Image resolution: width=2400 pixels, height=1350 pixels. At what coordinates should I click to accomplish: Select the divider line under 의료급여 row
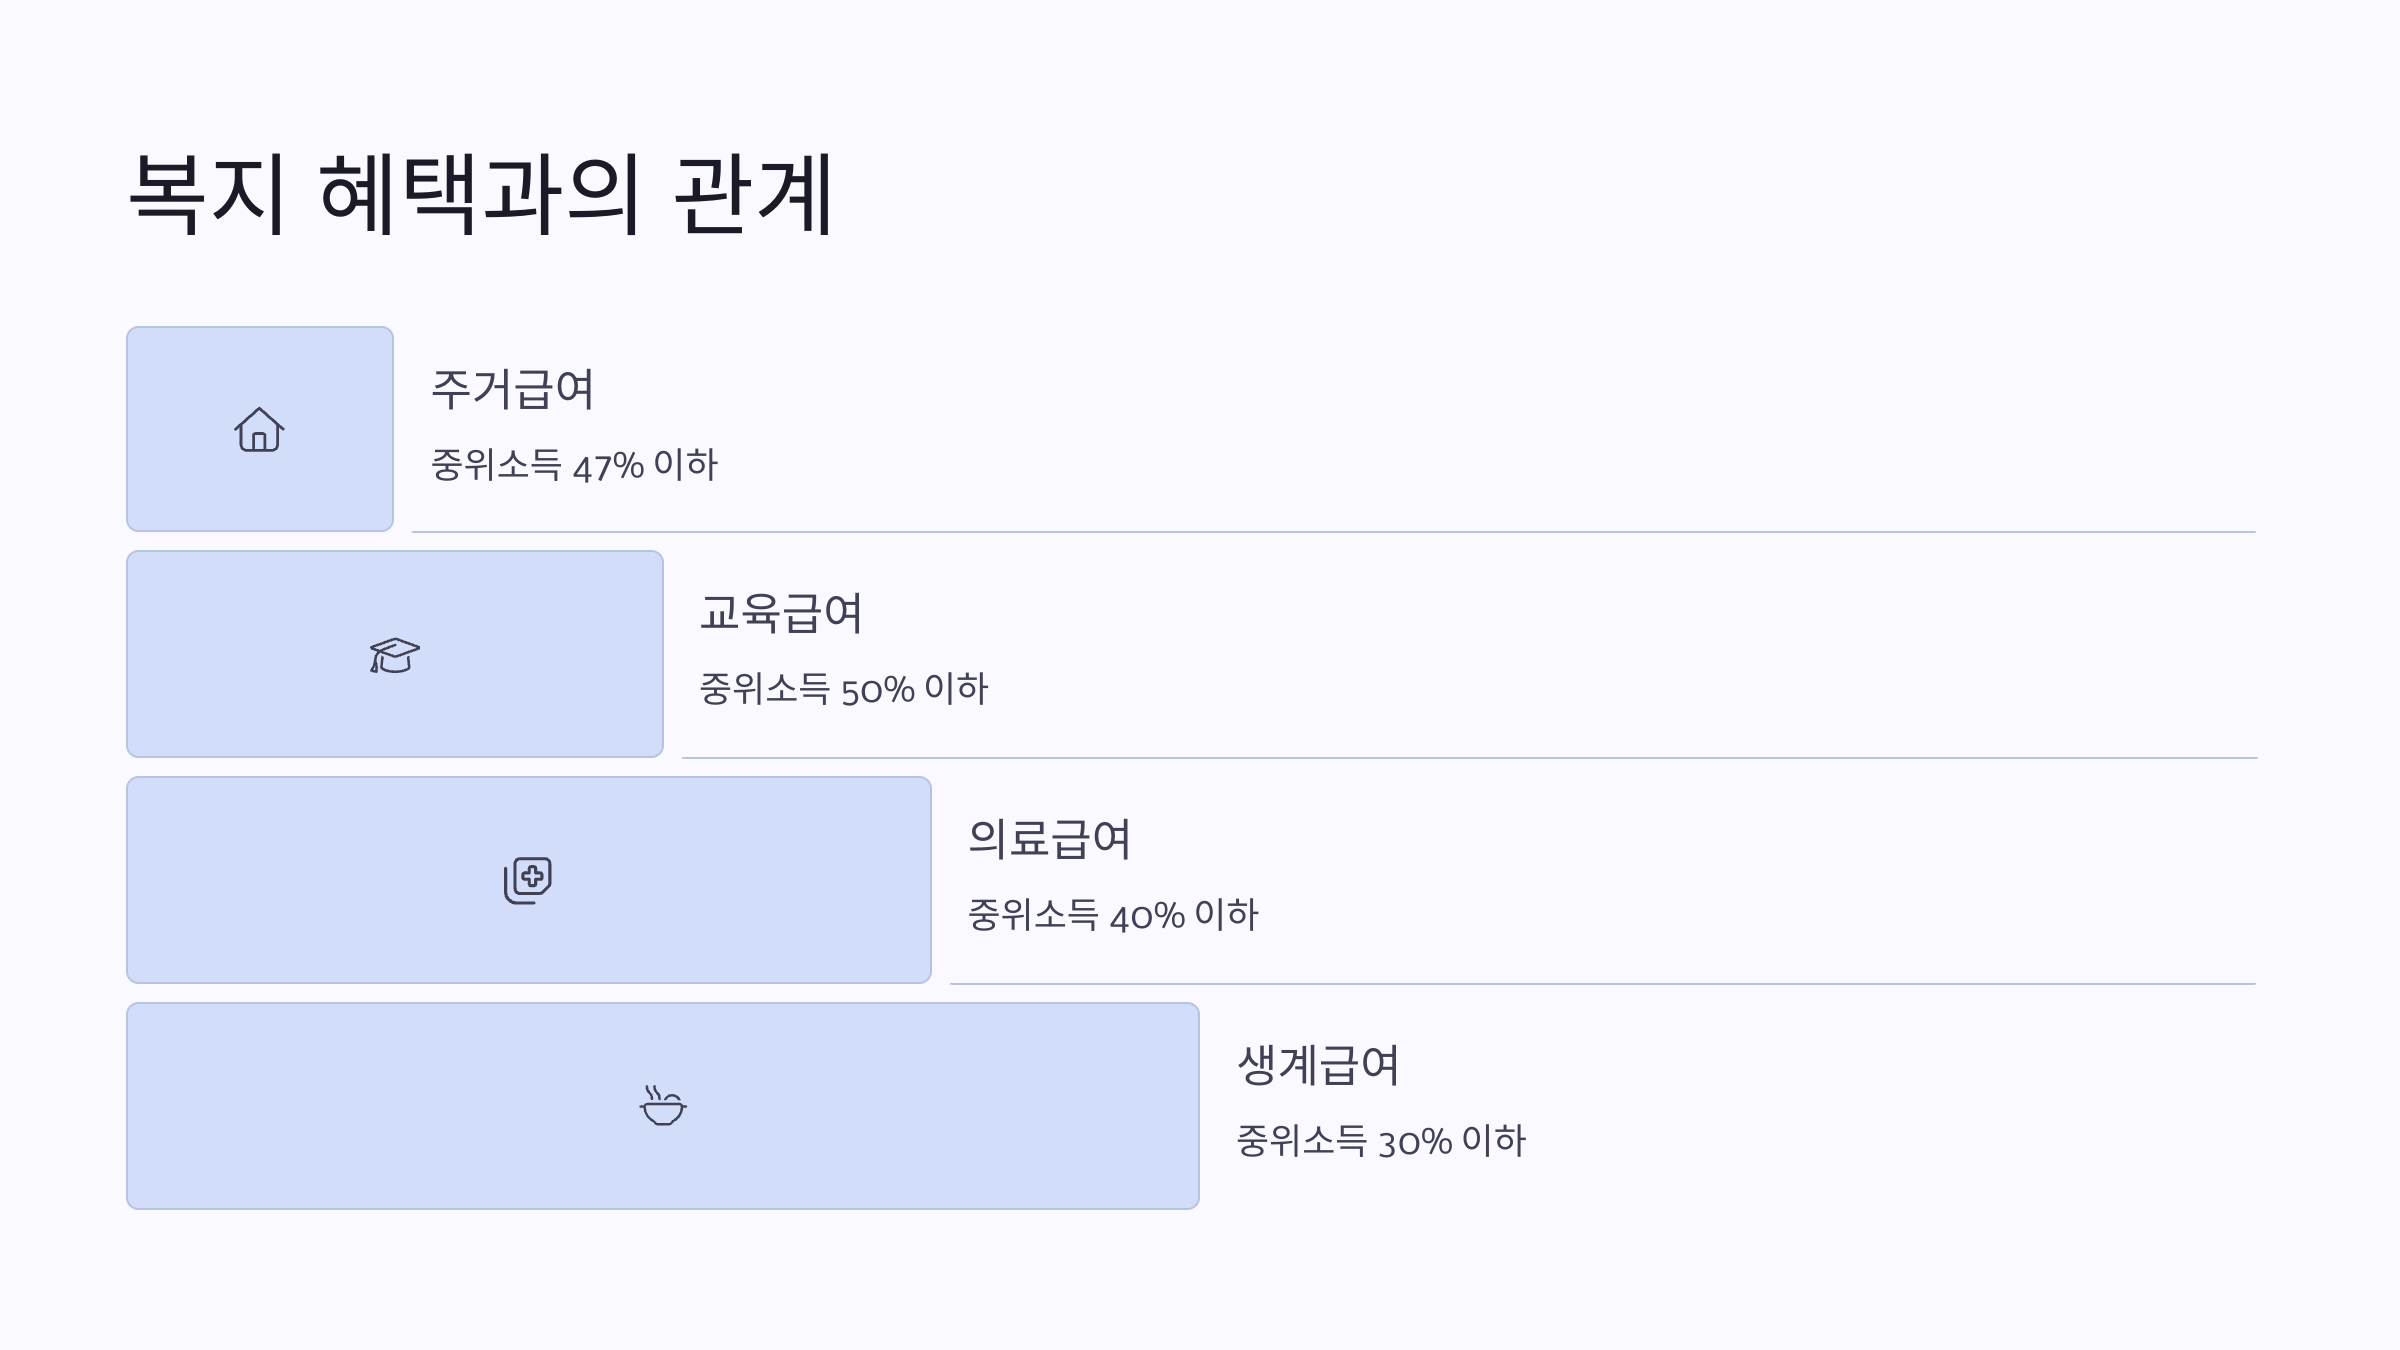pyautogui.click(x=1603, y=984)
